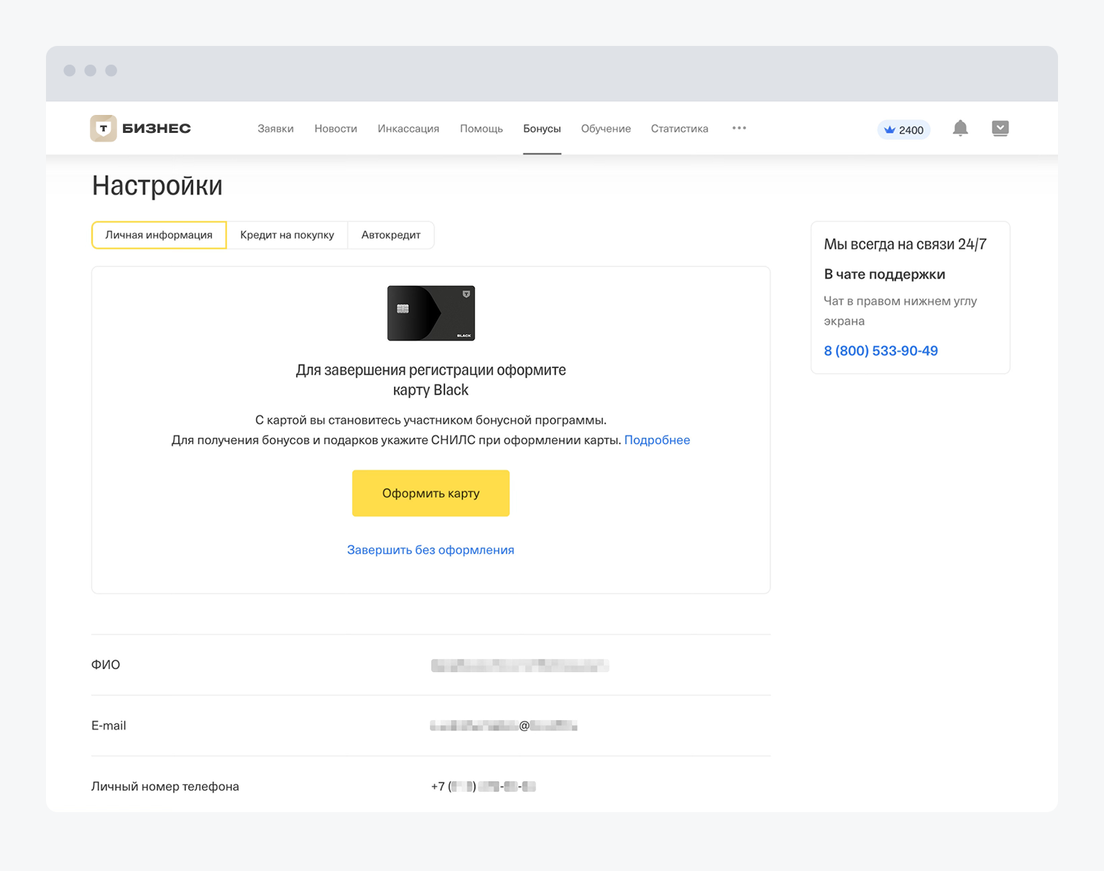Image resolution: width=1104 pixels, height=871 pixels.
Task: Select Помощь in navigation bar
Action: [x=481, y=129]
